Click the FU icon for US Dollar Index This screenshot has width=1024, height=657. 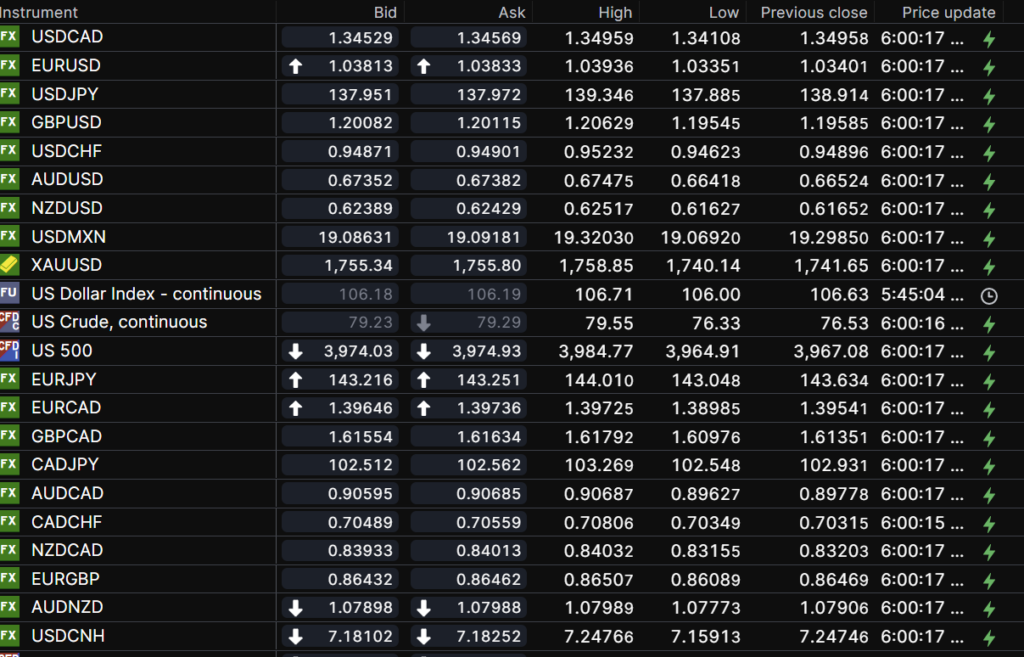pos(9,294)
